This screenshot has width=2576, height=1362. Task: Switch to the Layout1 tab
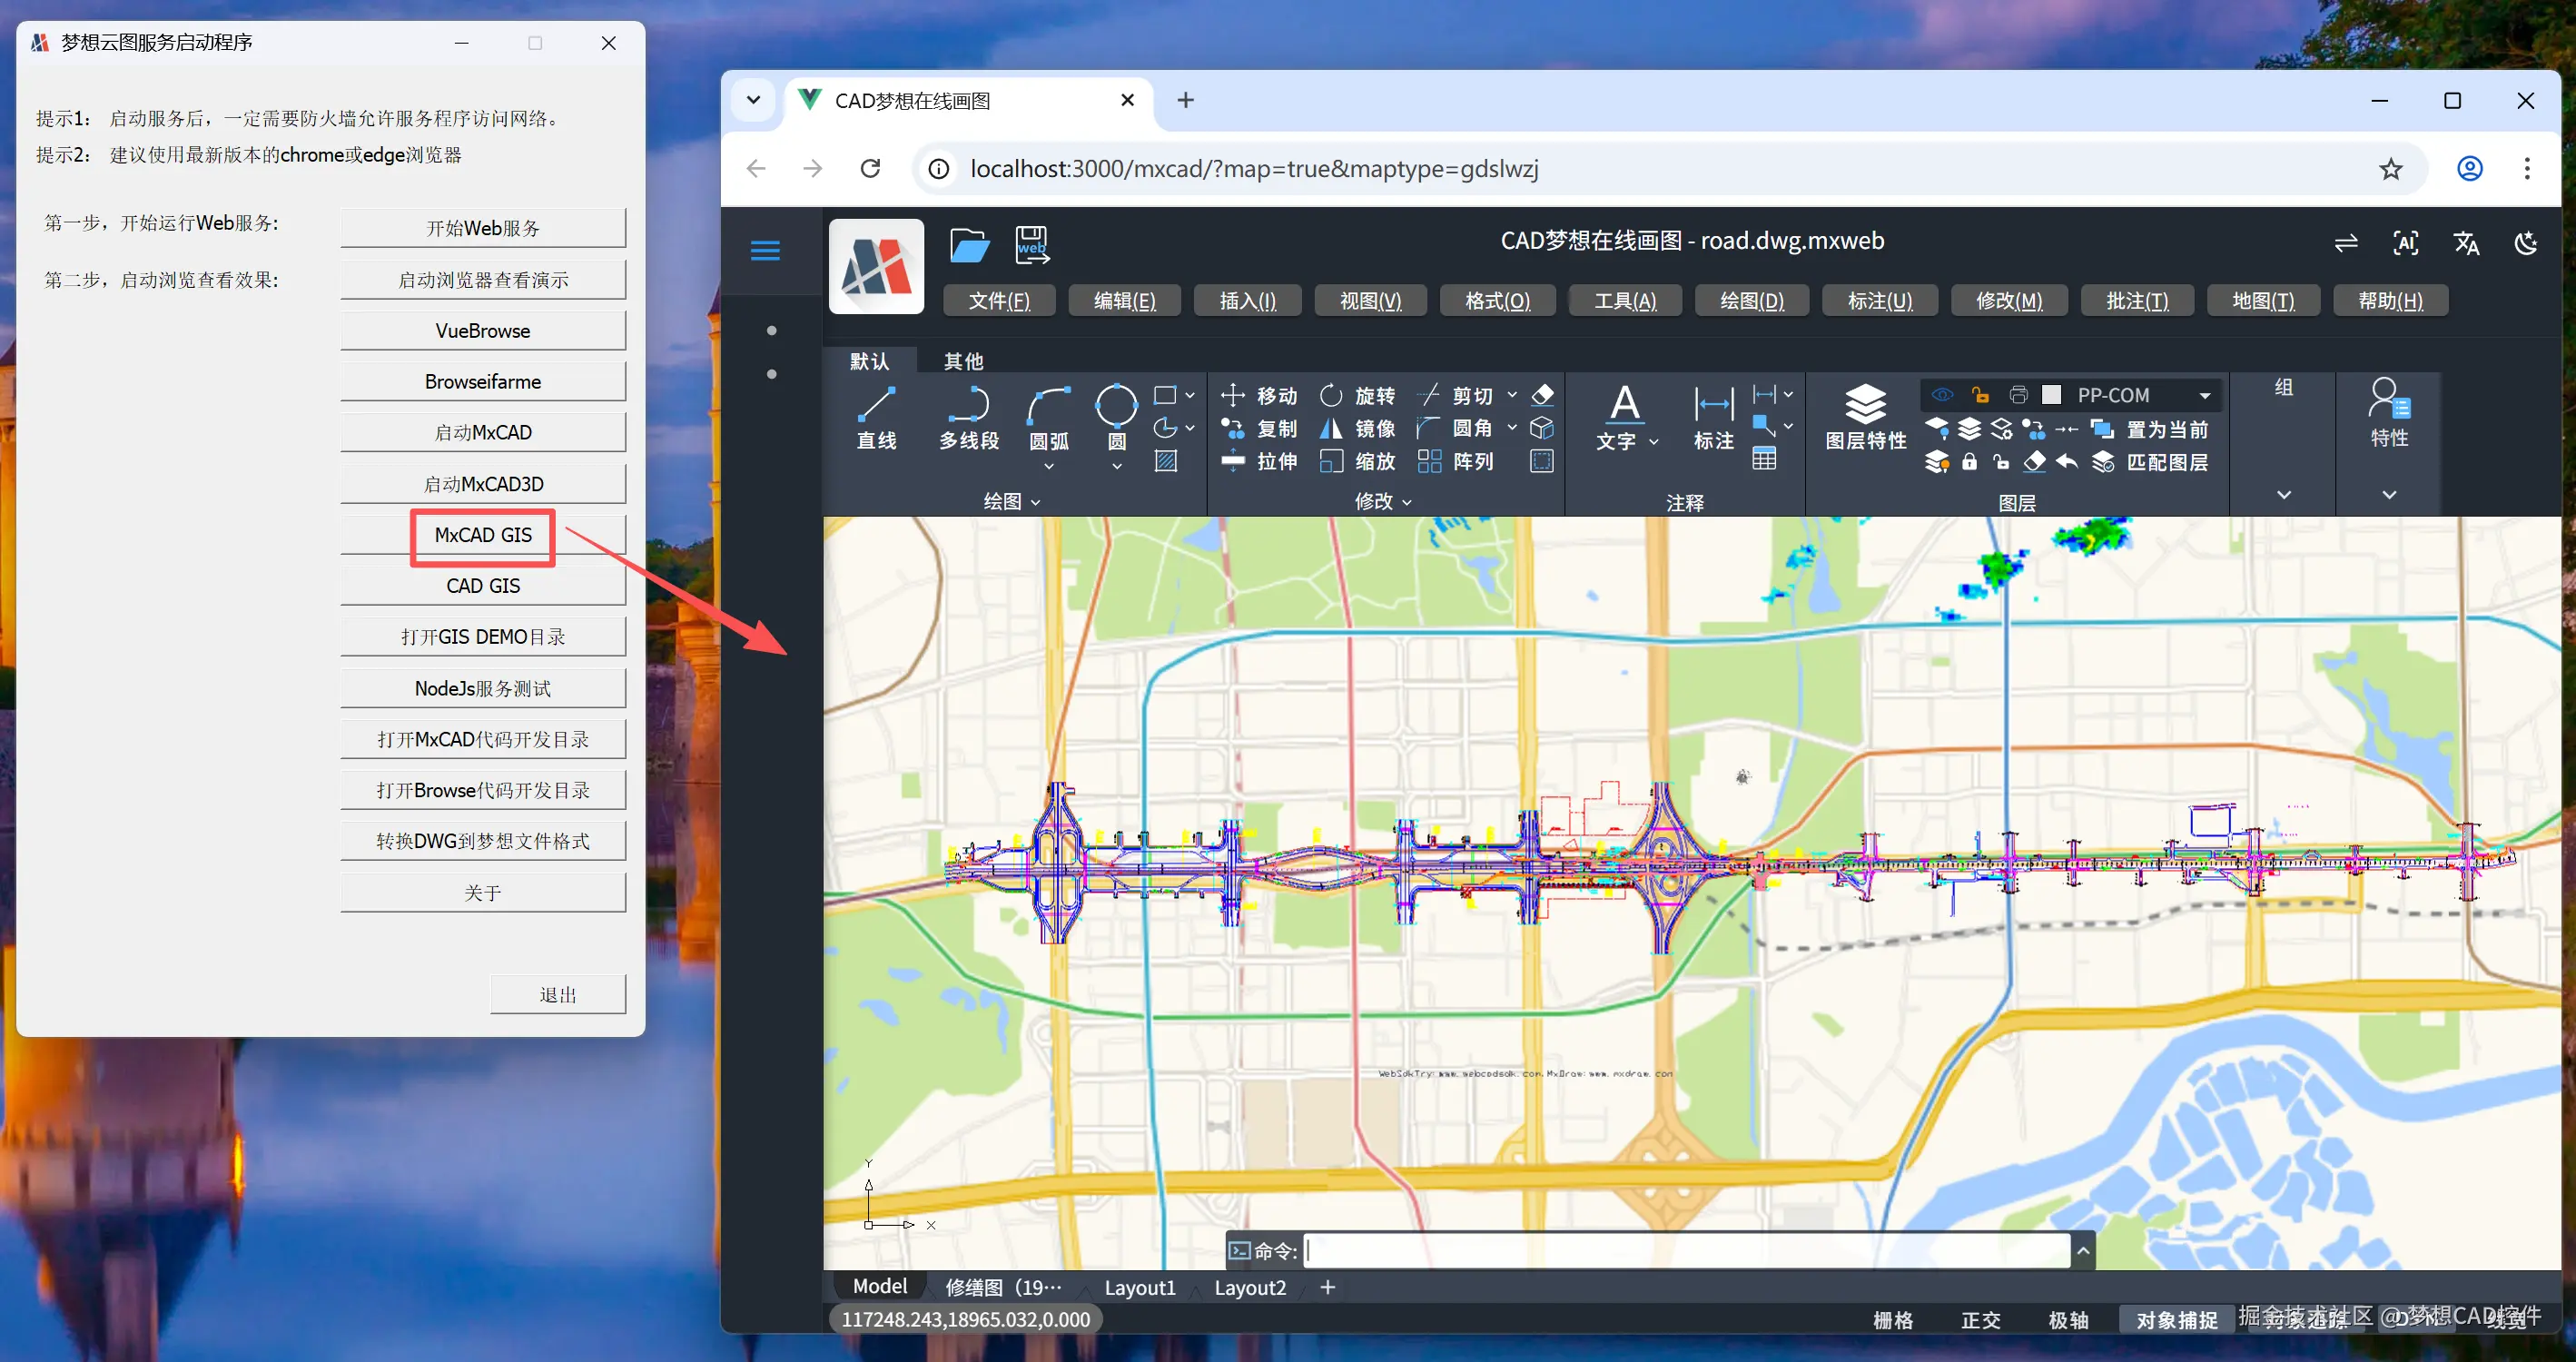(1139, 1288)
